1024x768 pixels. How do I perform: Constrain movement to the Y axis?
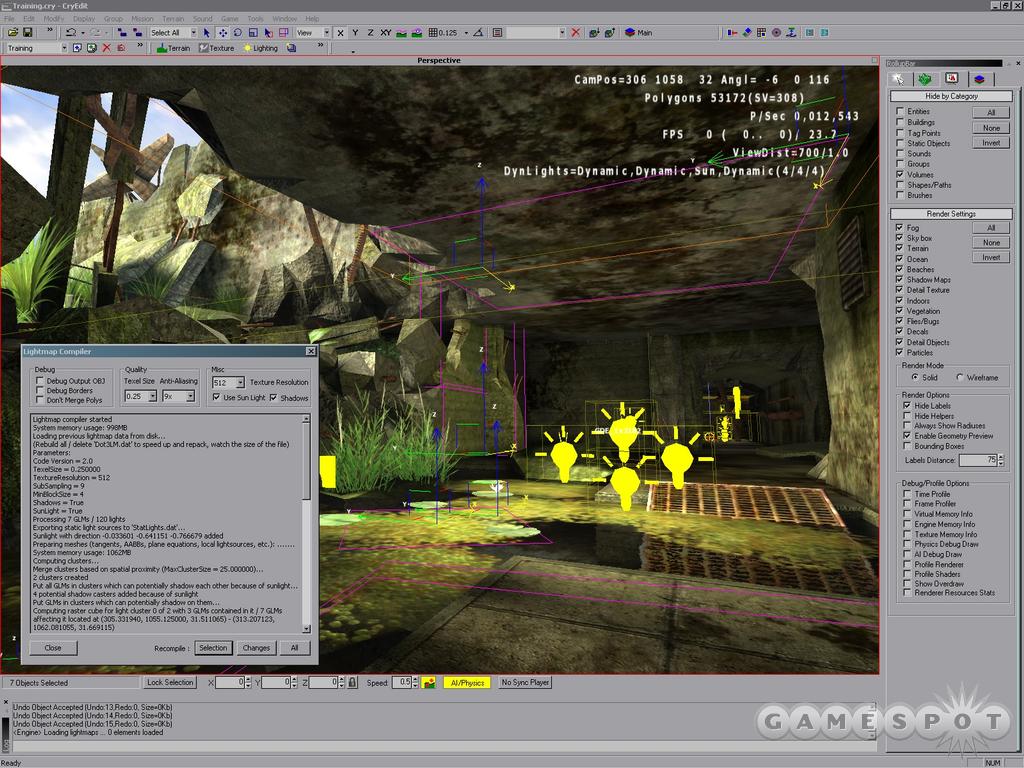355,33
